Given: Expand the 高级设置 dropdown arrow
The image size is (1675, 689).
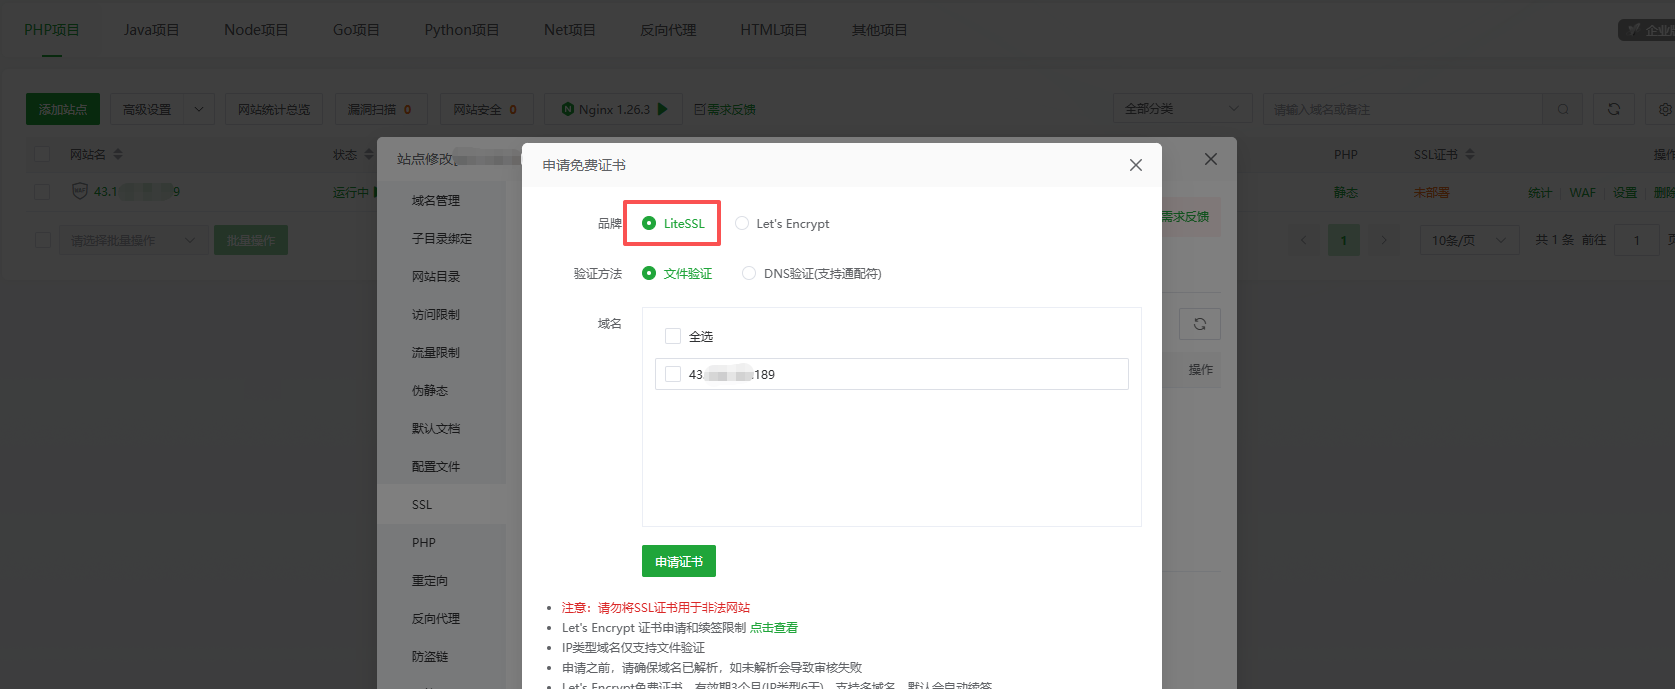Looking at the screenshot, I should [198, 109].
